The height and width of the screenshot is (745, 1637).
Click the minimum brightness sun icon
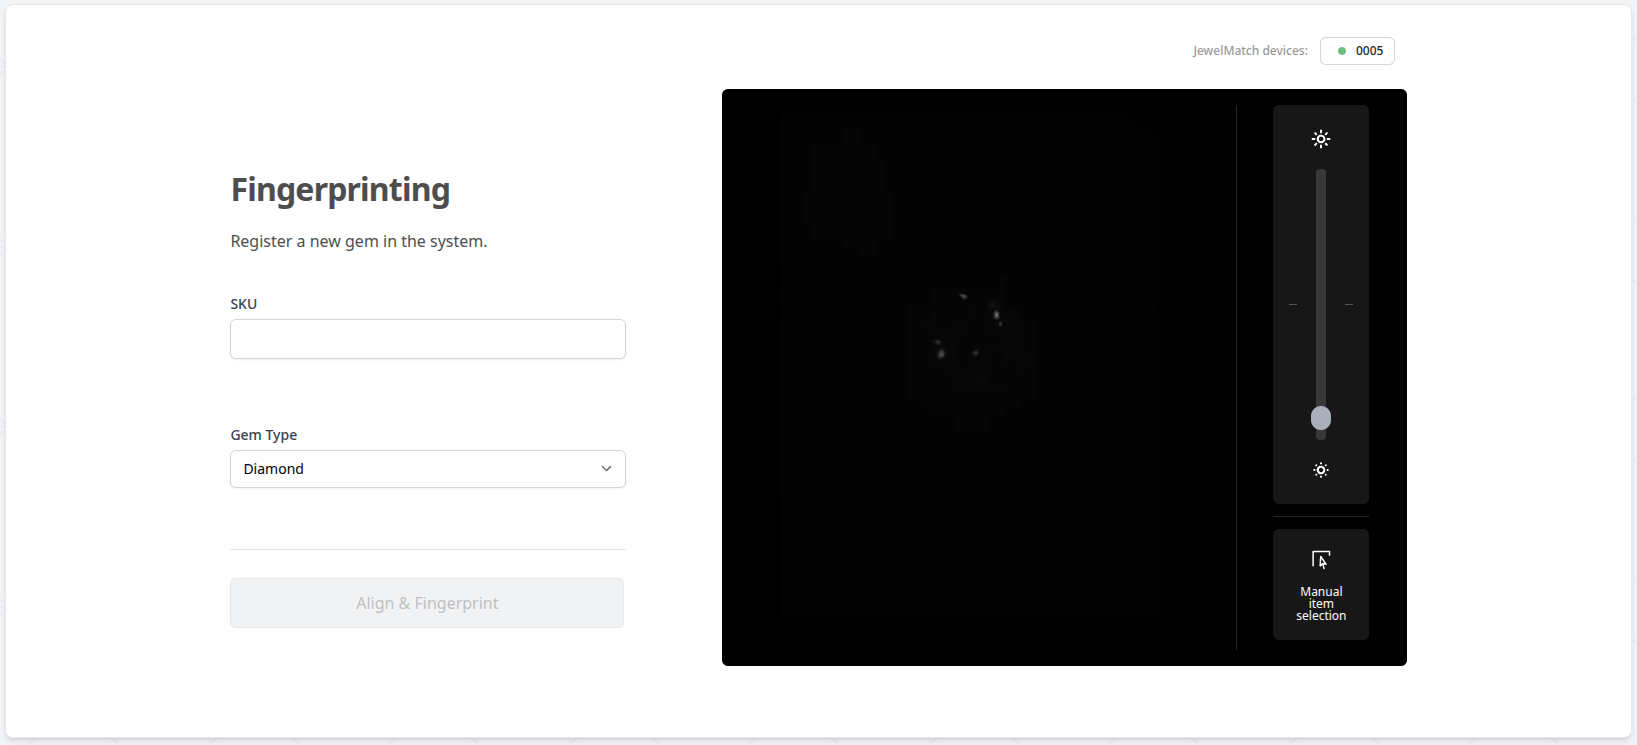point(1321,470)
